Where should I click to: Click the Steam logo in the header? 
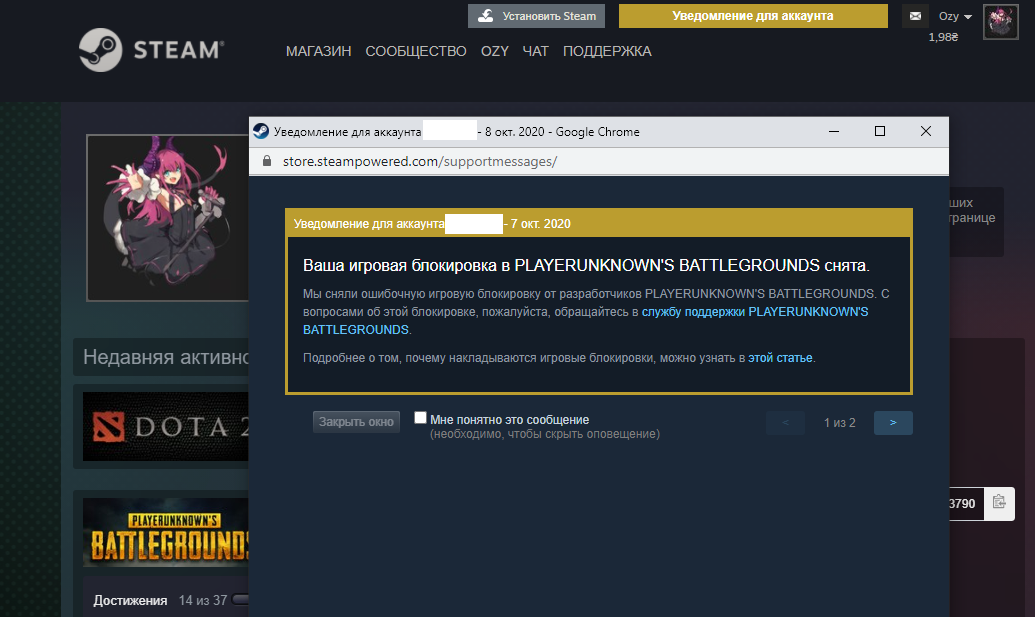[x=151, y=50]
